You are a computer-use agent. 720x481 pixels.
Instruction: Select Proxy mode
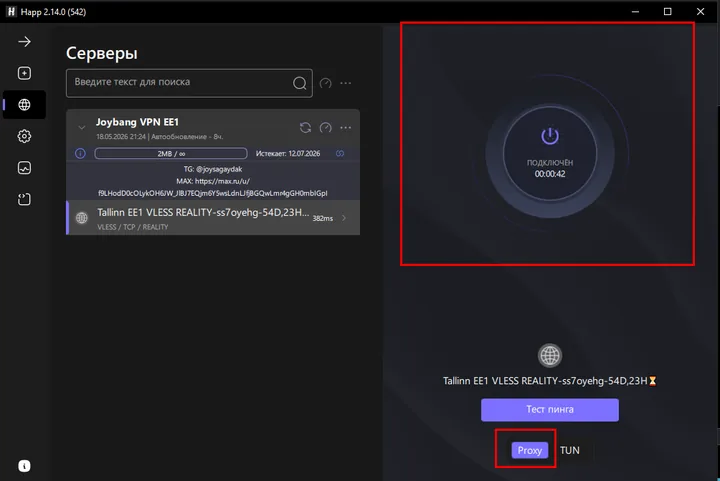(x=529, y=450)
